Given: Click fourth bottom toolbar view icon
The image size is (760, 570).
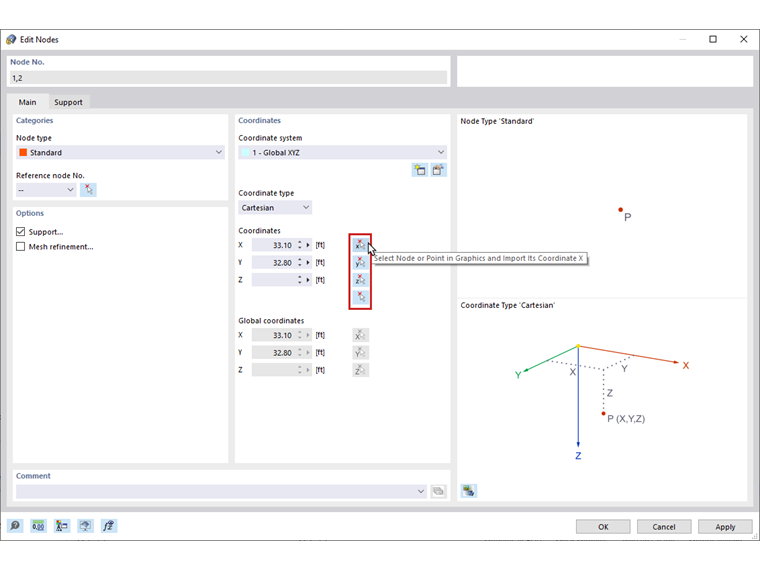Looking at the screenshot, I should tap(85, 526).
